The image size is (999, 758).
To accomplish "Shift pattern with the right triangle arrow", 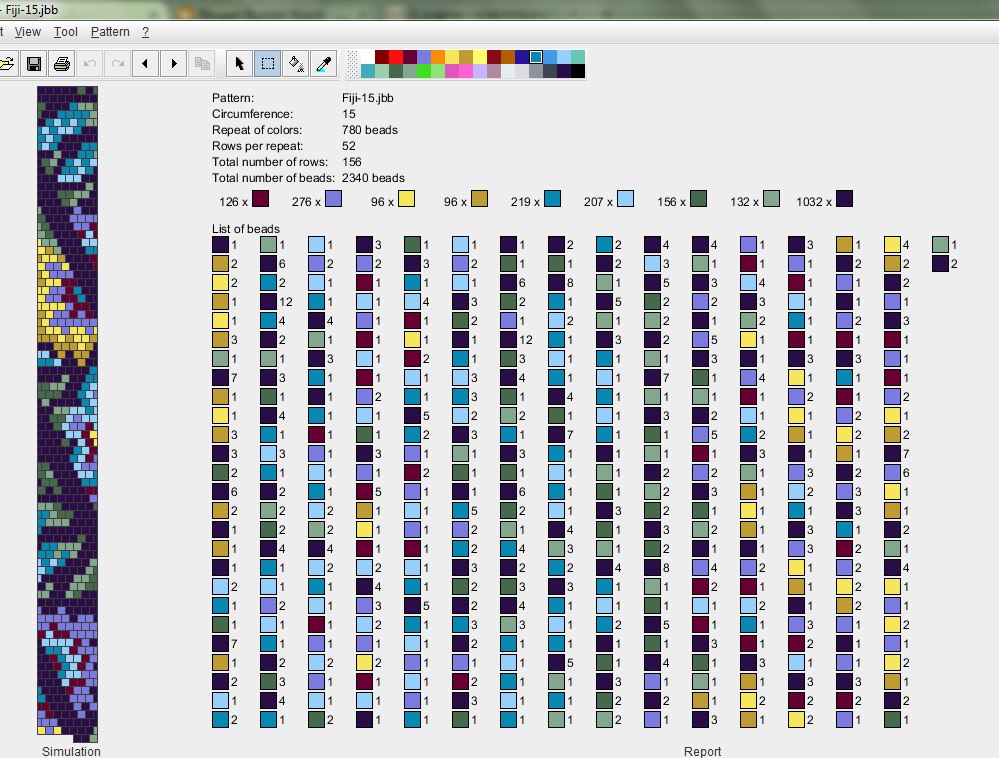I will (173, 64).
